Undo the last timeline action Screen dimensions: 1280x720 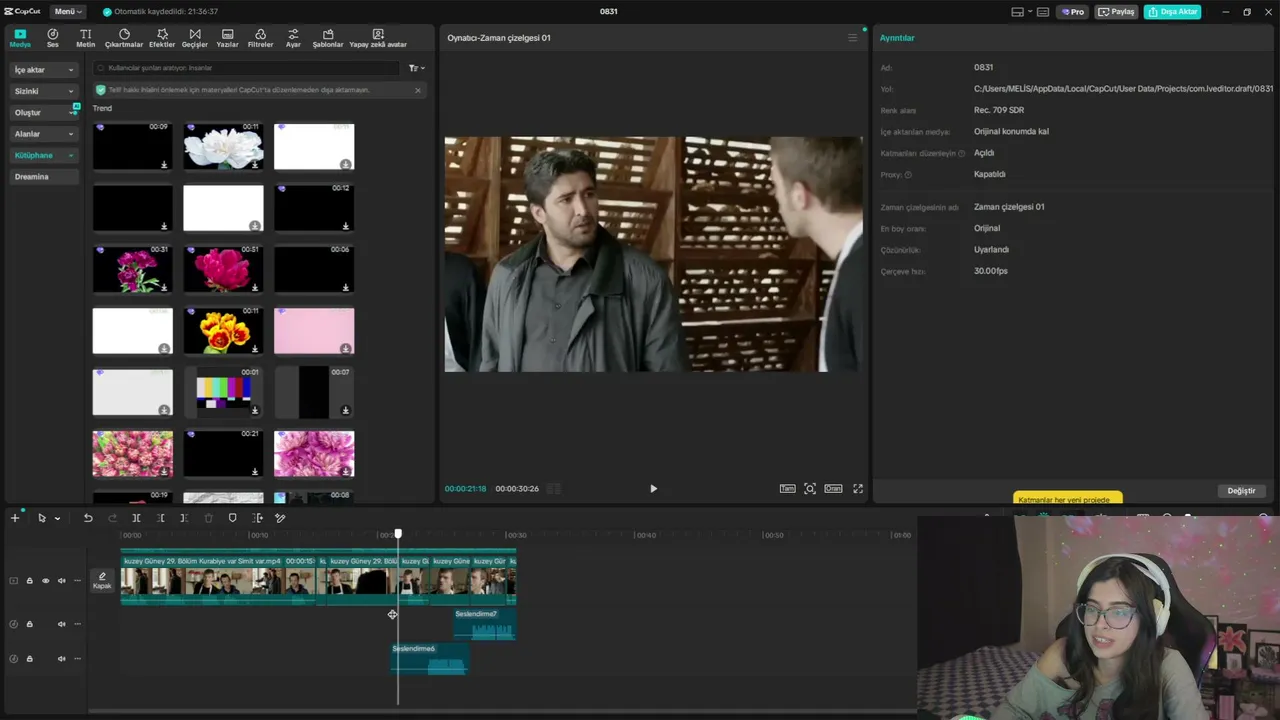click(x=88, y=518)
